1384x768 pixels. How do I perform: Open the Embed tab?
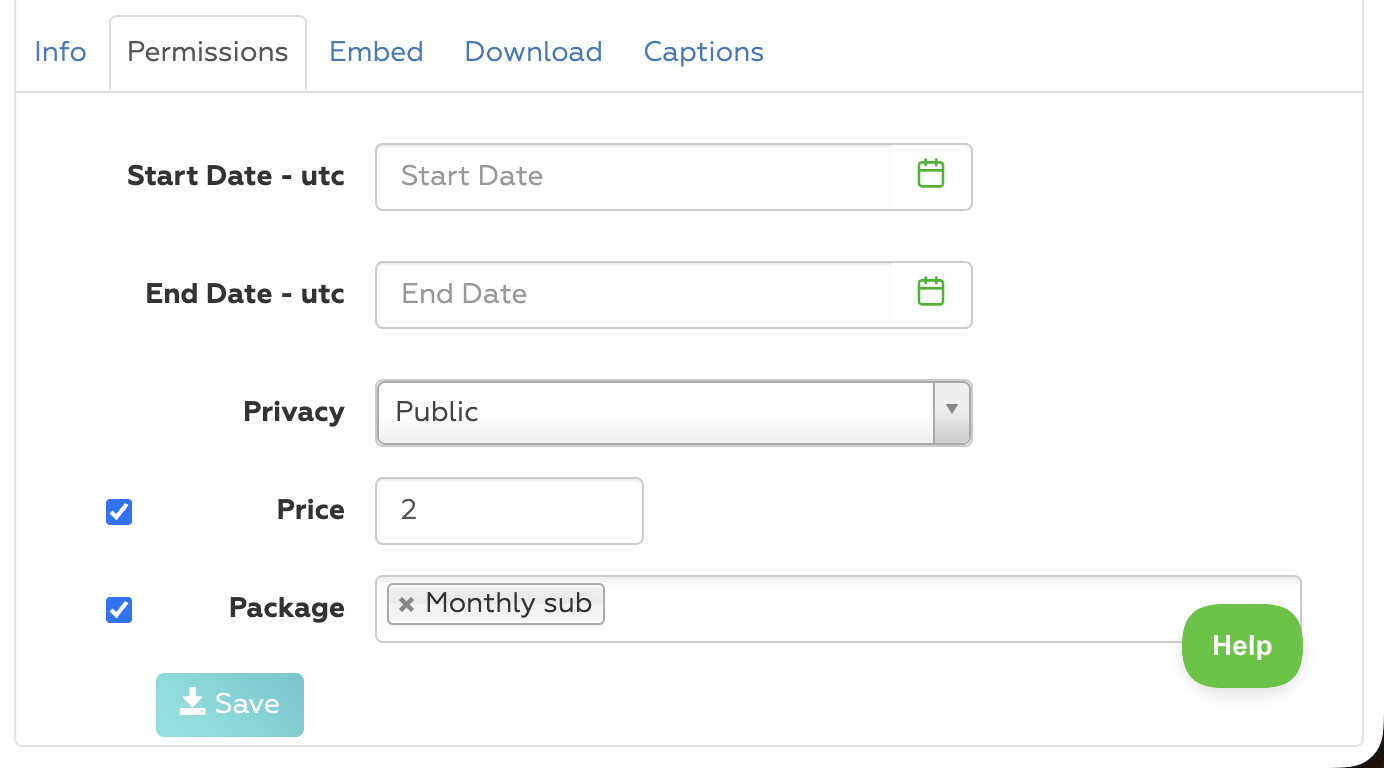376,52
